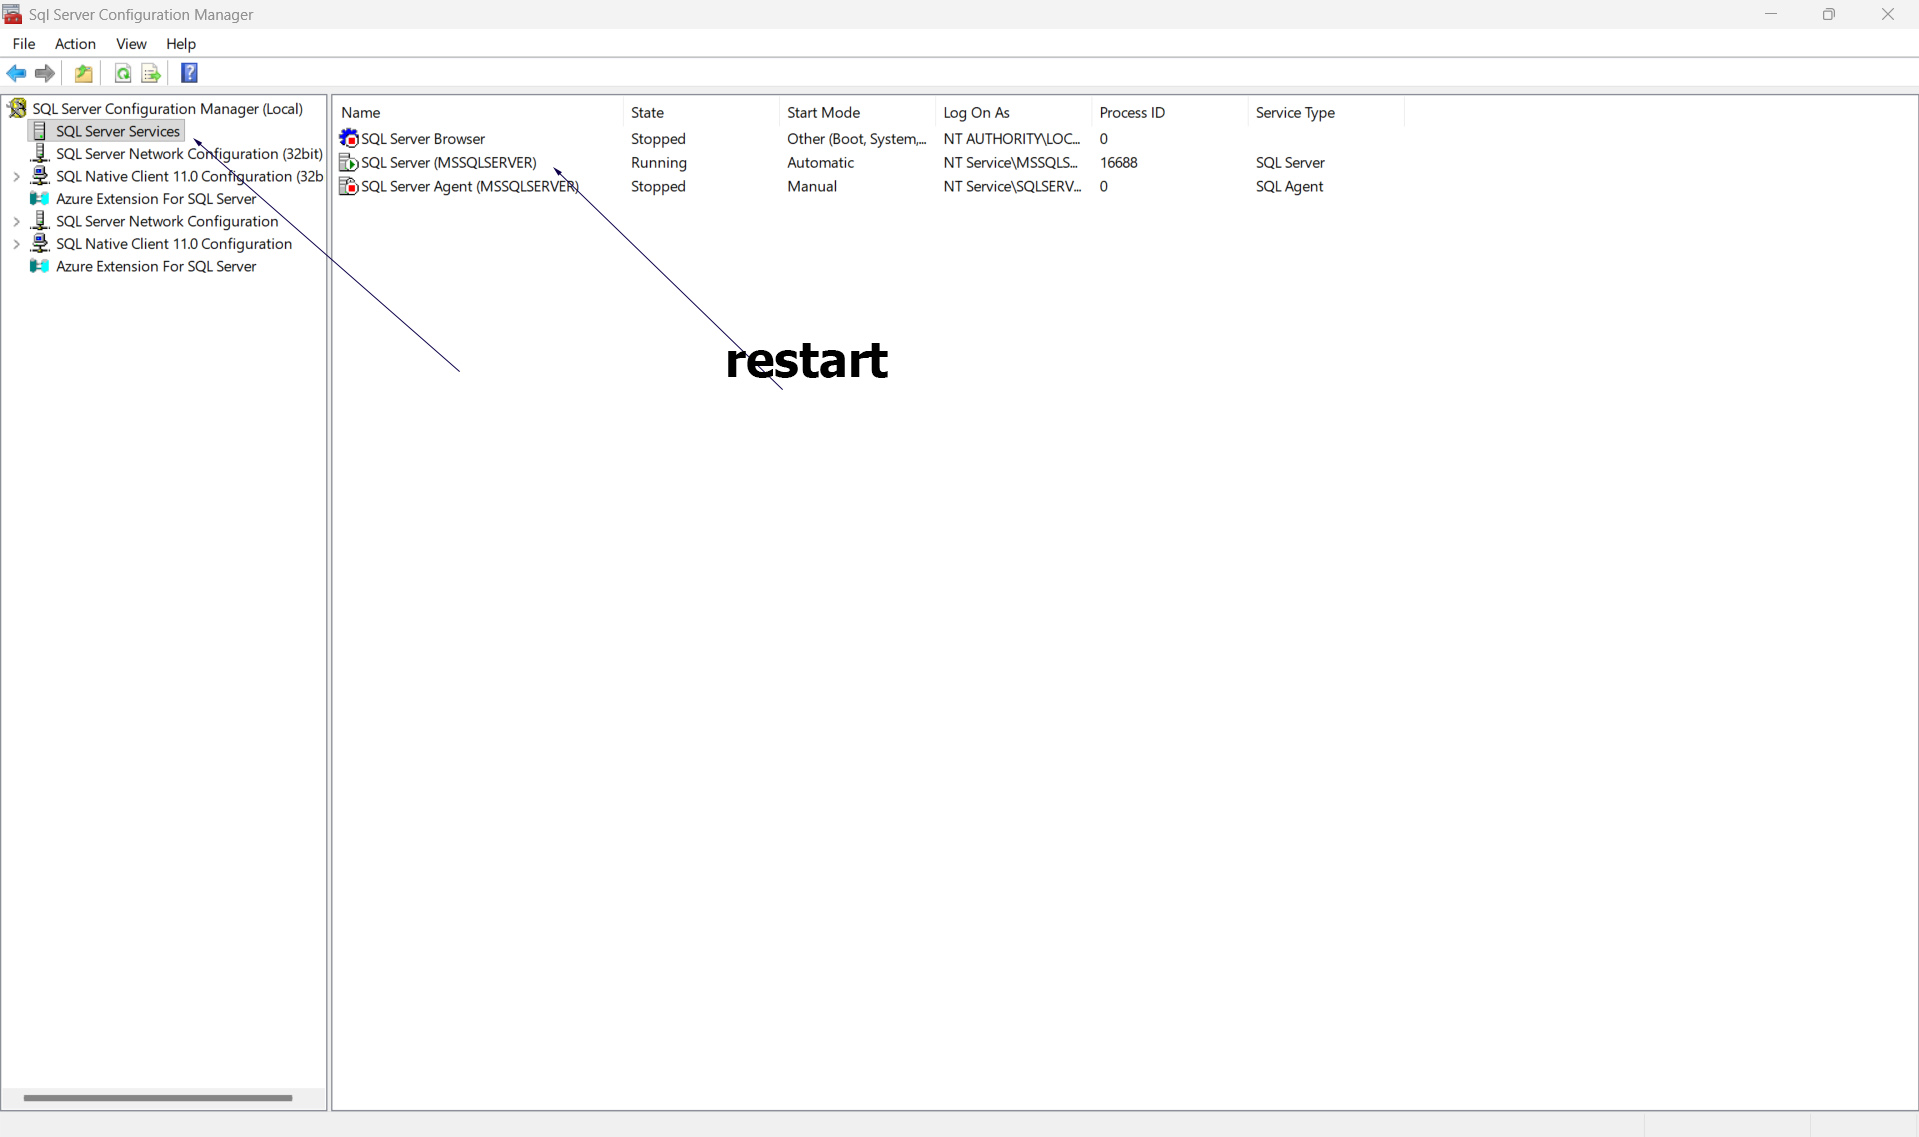Select the running SQL Server (MSSQLSERVER) row
The height and width of the screenshot is (1137, 1919).
[448, 162]
